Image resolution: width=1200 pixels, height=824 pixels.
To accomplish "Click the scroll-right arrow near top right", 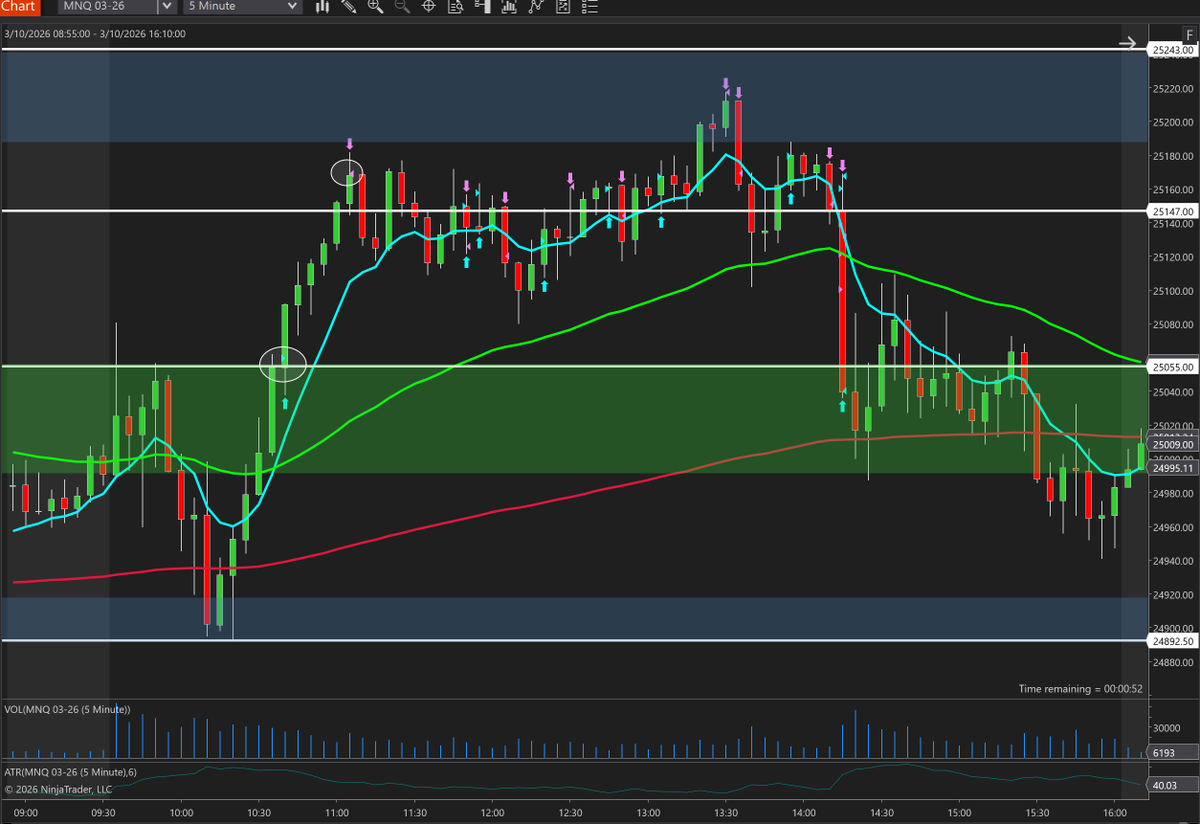I will tap(1127, 43).
